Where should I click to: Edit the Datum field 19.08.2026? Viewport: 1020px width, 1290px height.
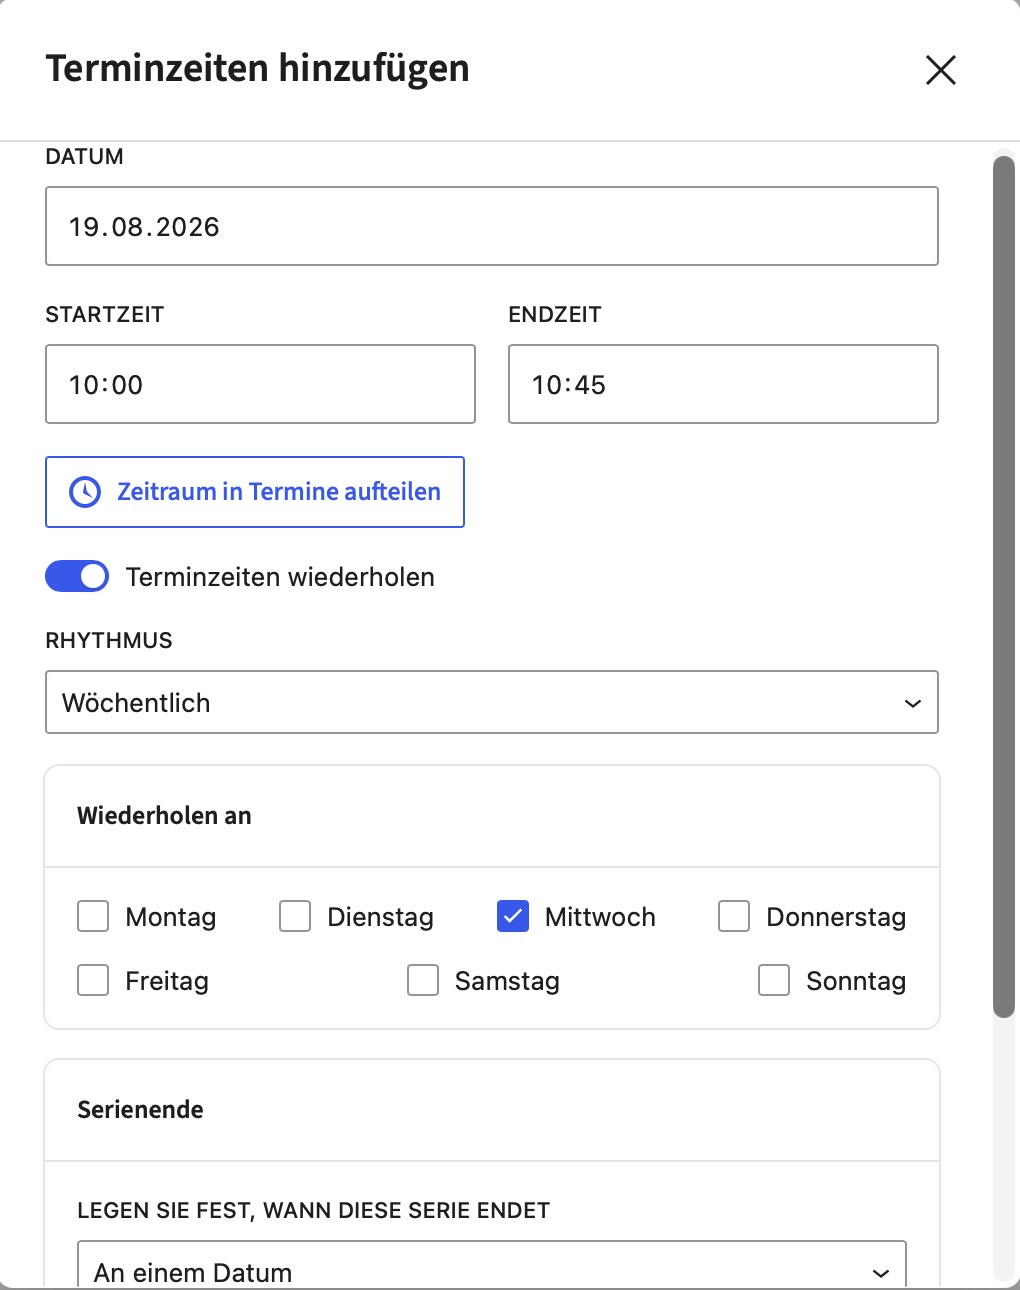(x=492, y=226)
